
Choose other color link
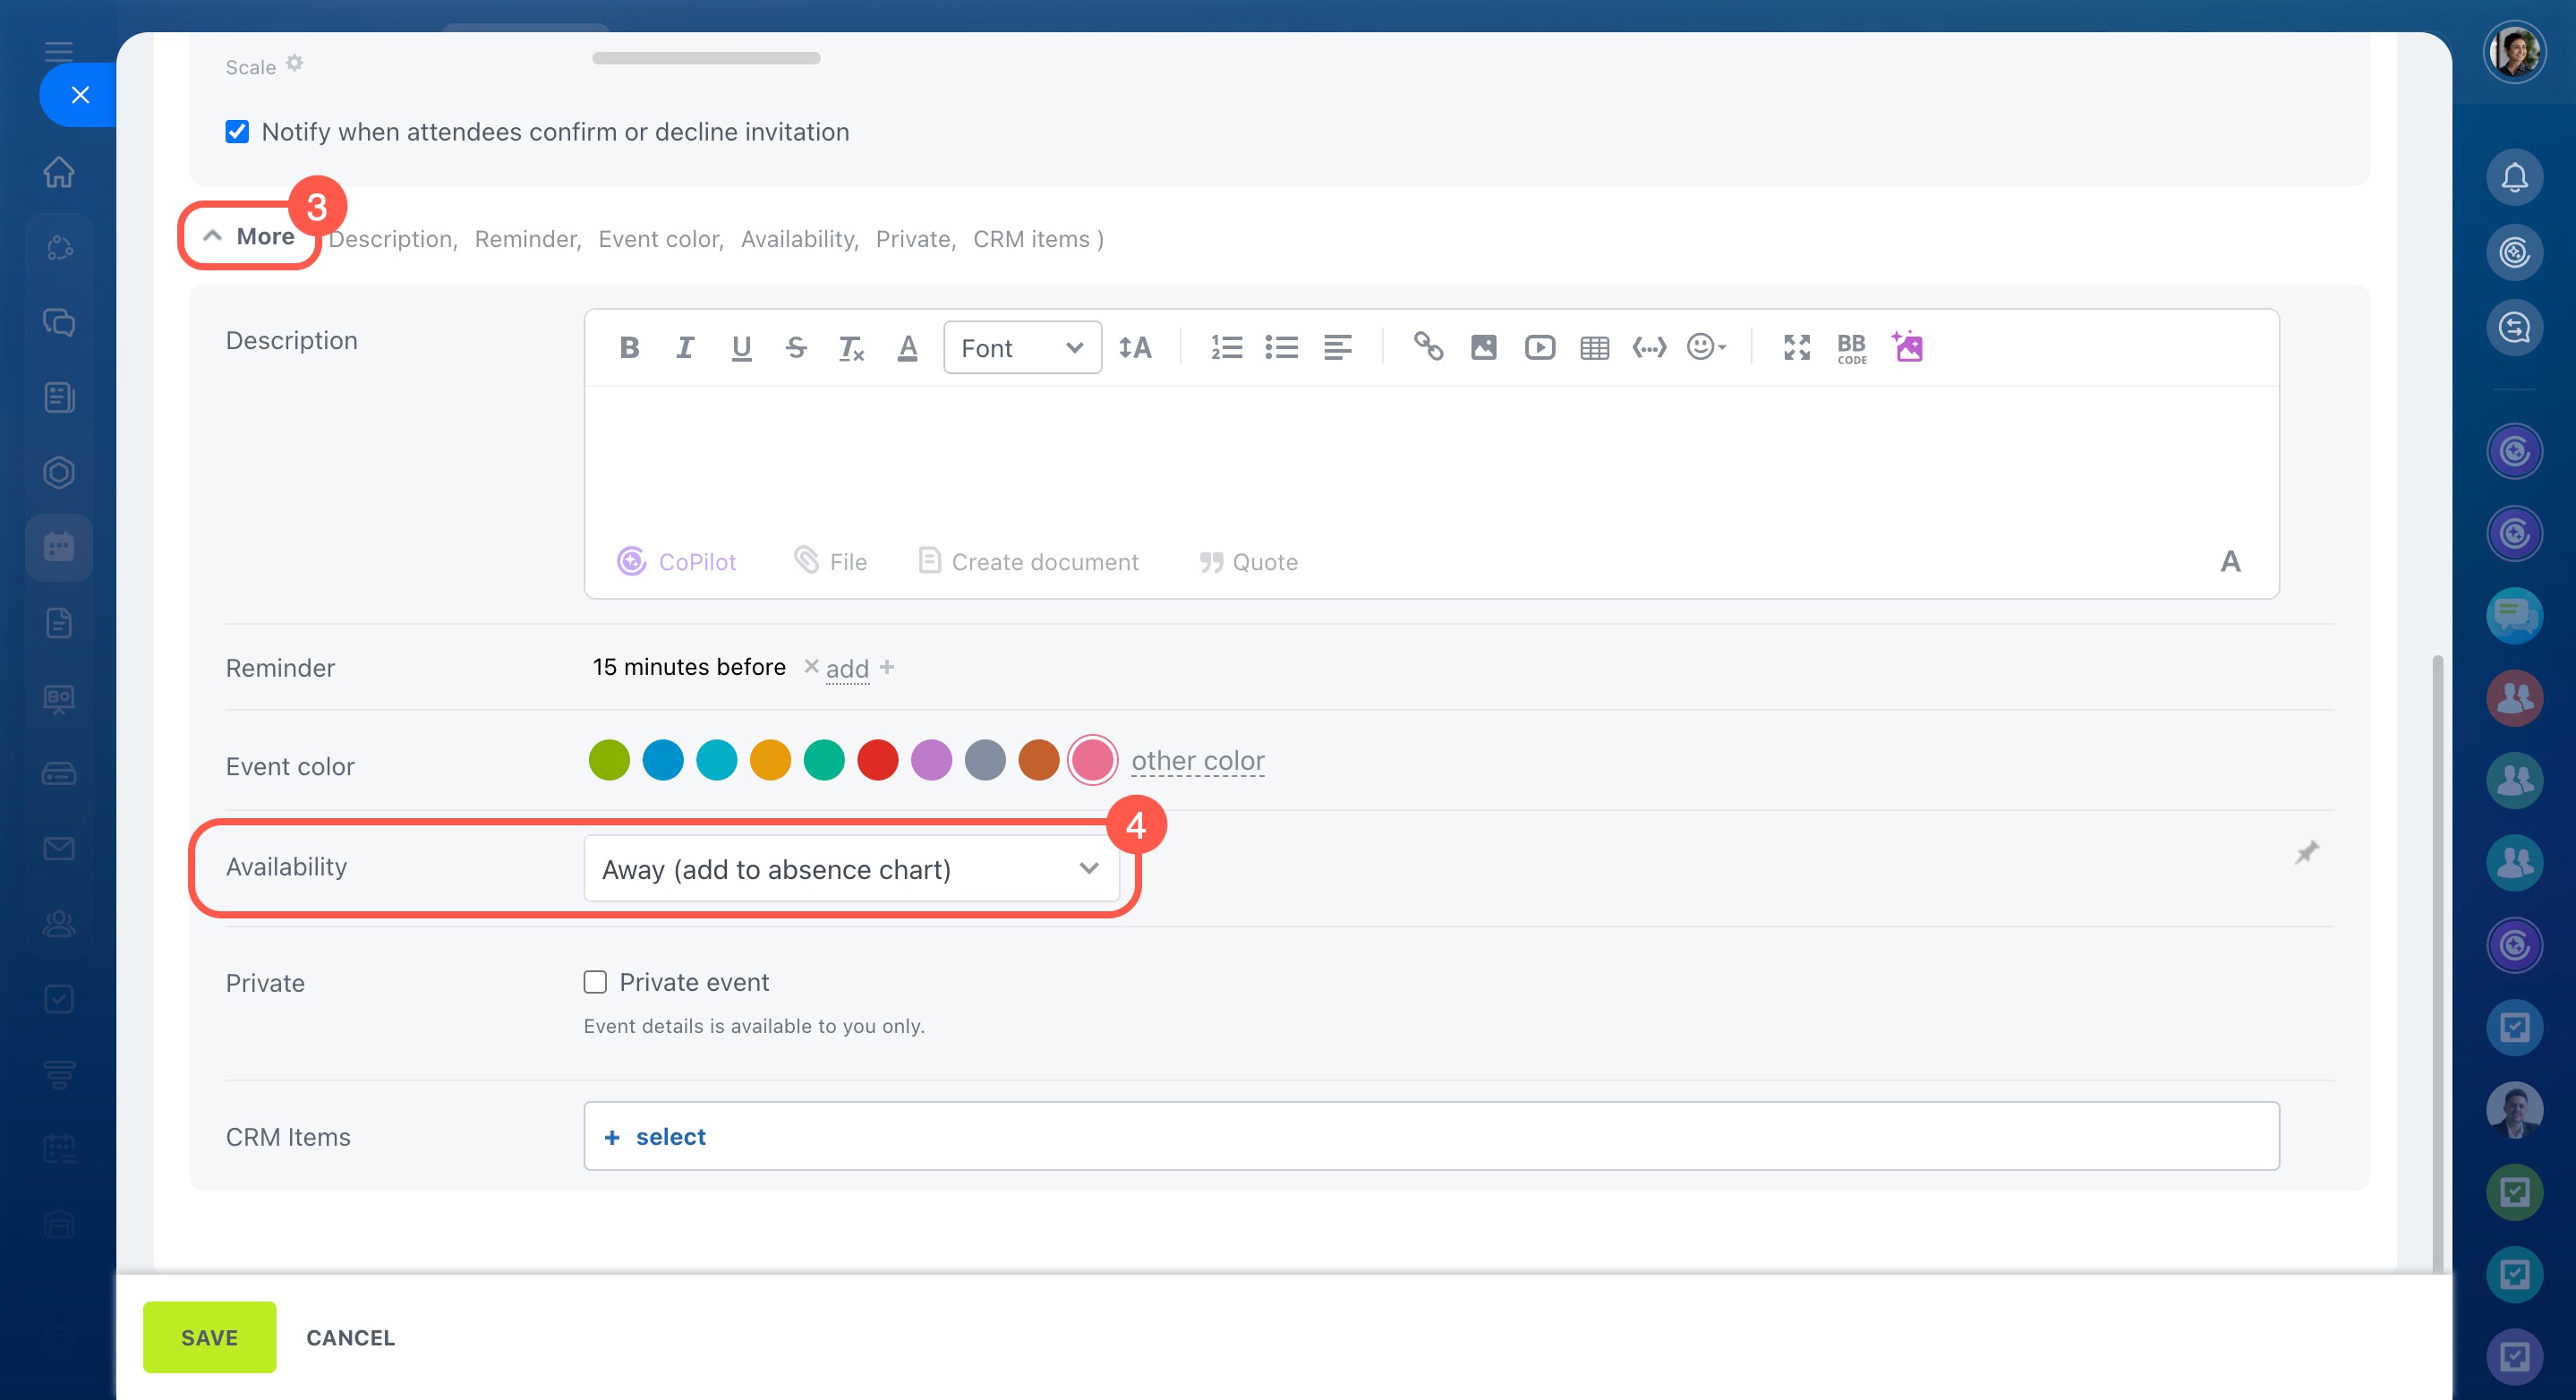click(1198, 760)
